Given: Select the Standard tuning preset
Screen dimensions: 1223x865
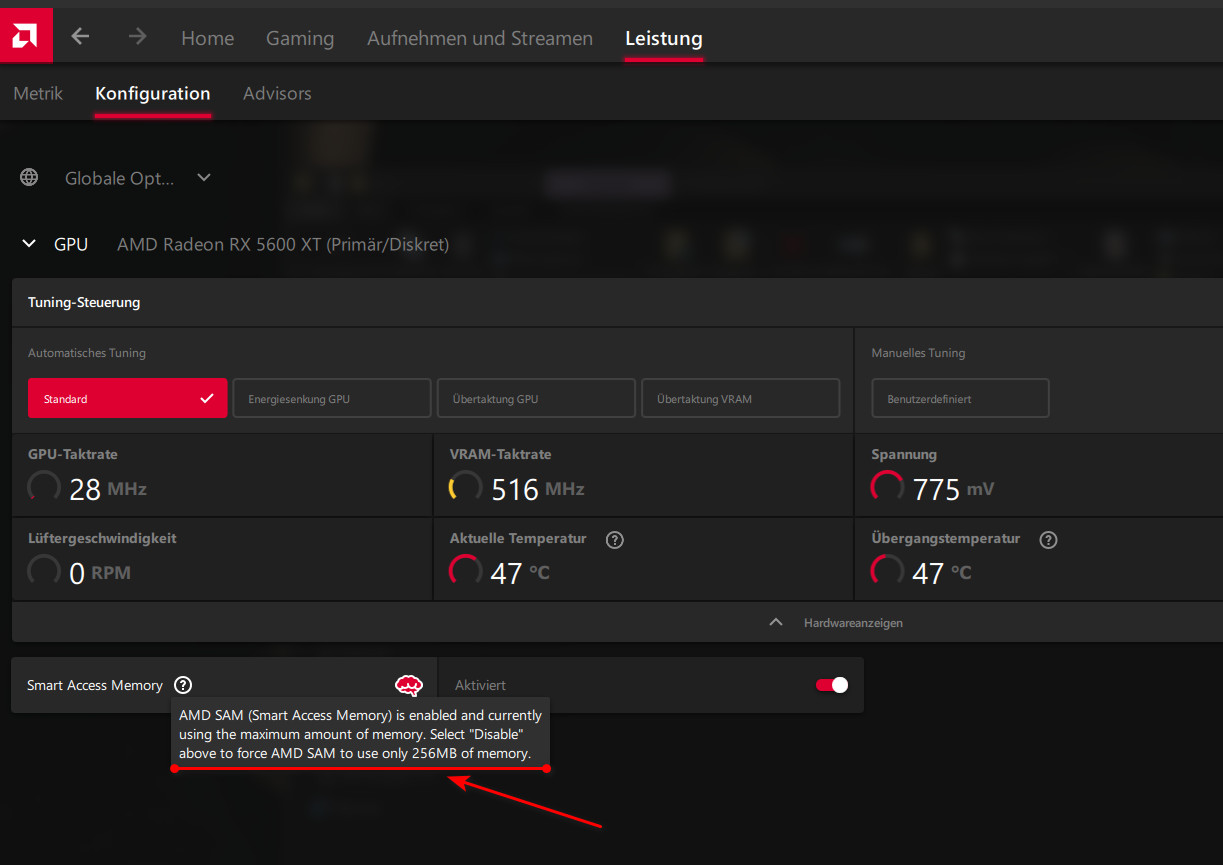Looking at the screenshot, I should click(x=128, y=398).
